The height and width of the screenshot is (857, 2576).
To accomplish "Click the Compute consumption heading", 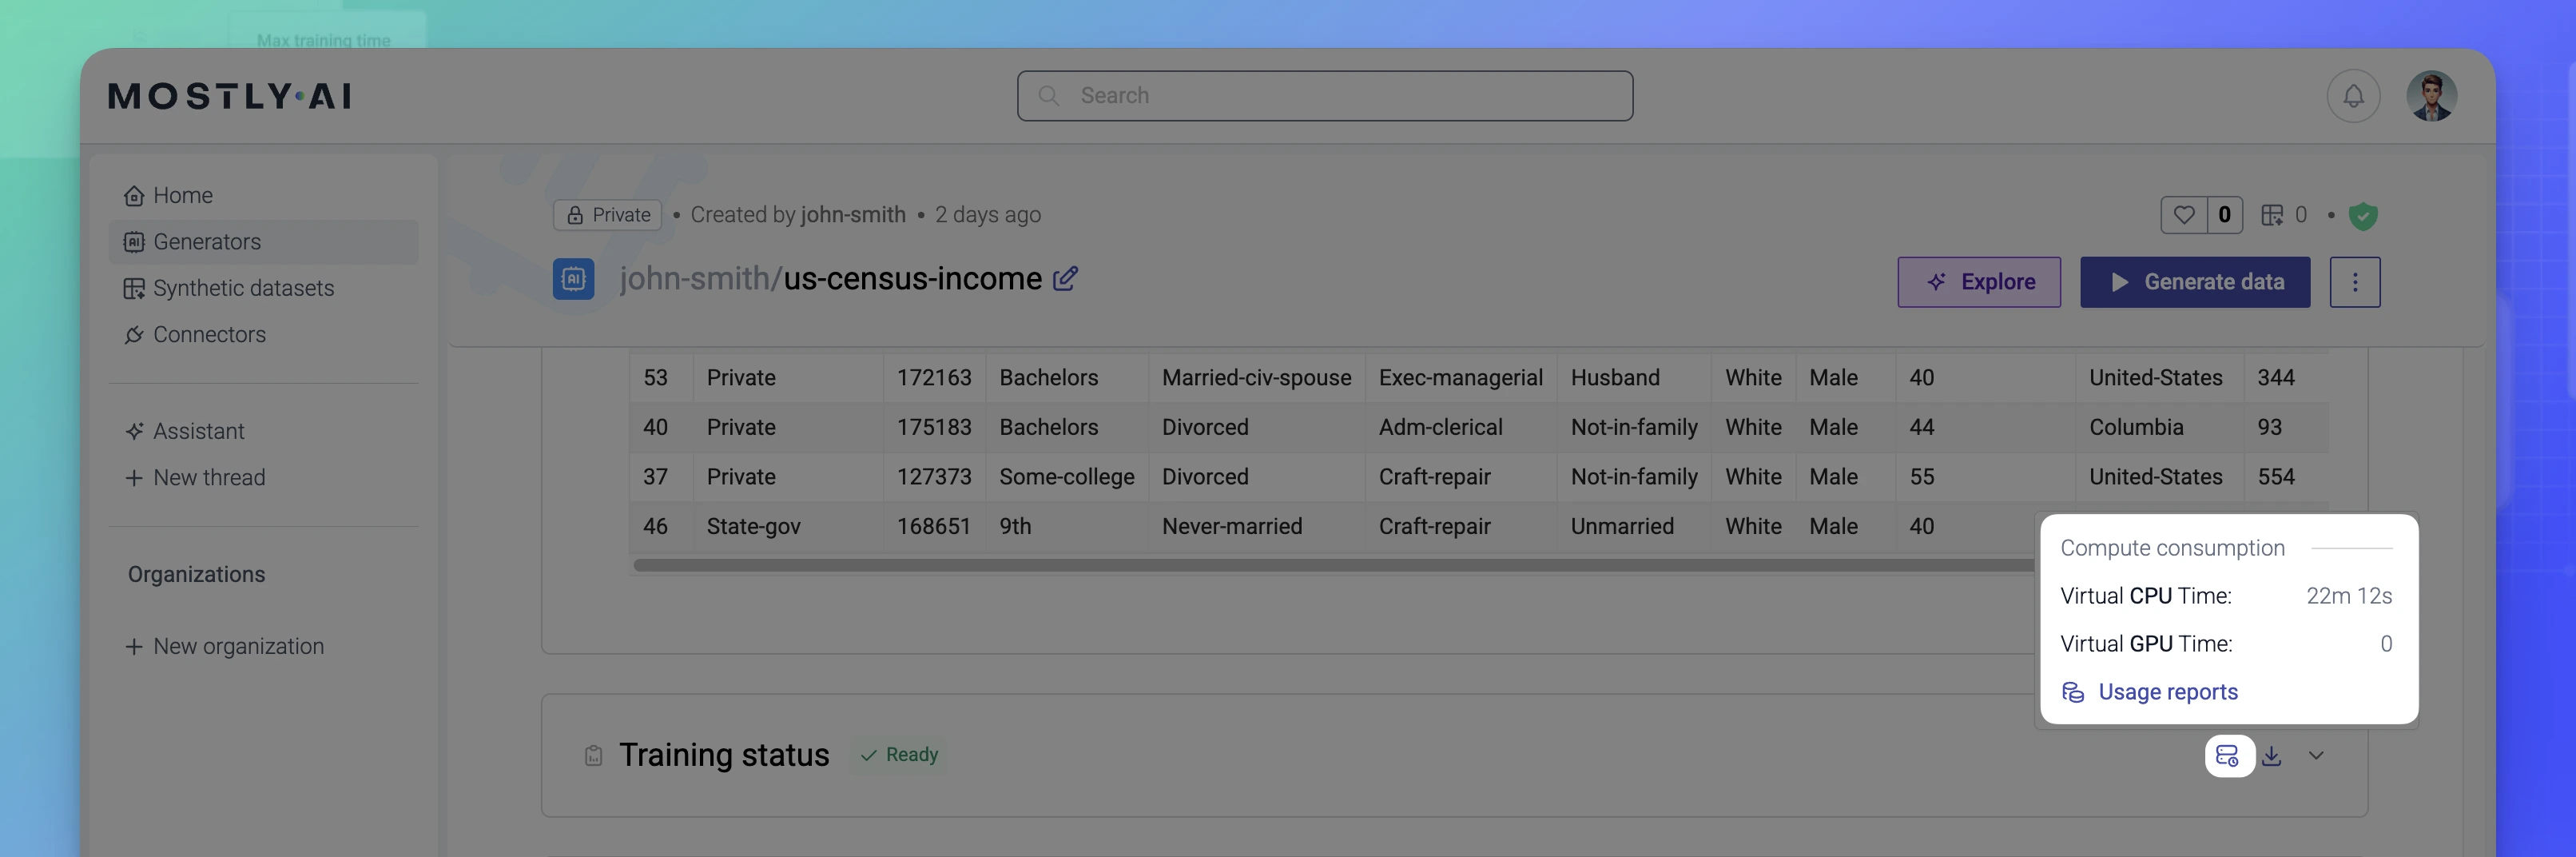I will coord(2172,548).
